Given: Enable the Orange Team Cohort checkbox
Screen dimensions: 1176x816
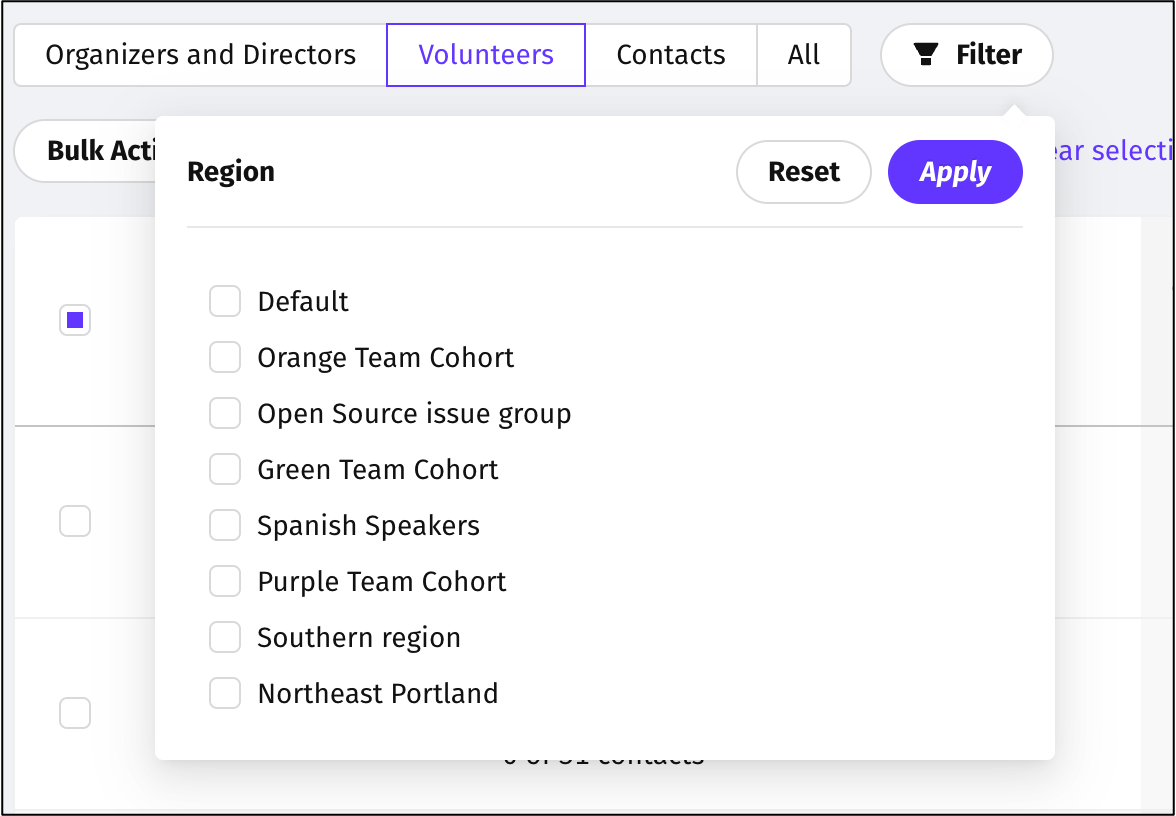Looking at the screenshot, I should pyautogui.click(x=225, y=357).
